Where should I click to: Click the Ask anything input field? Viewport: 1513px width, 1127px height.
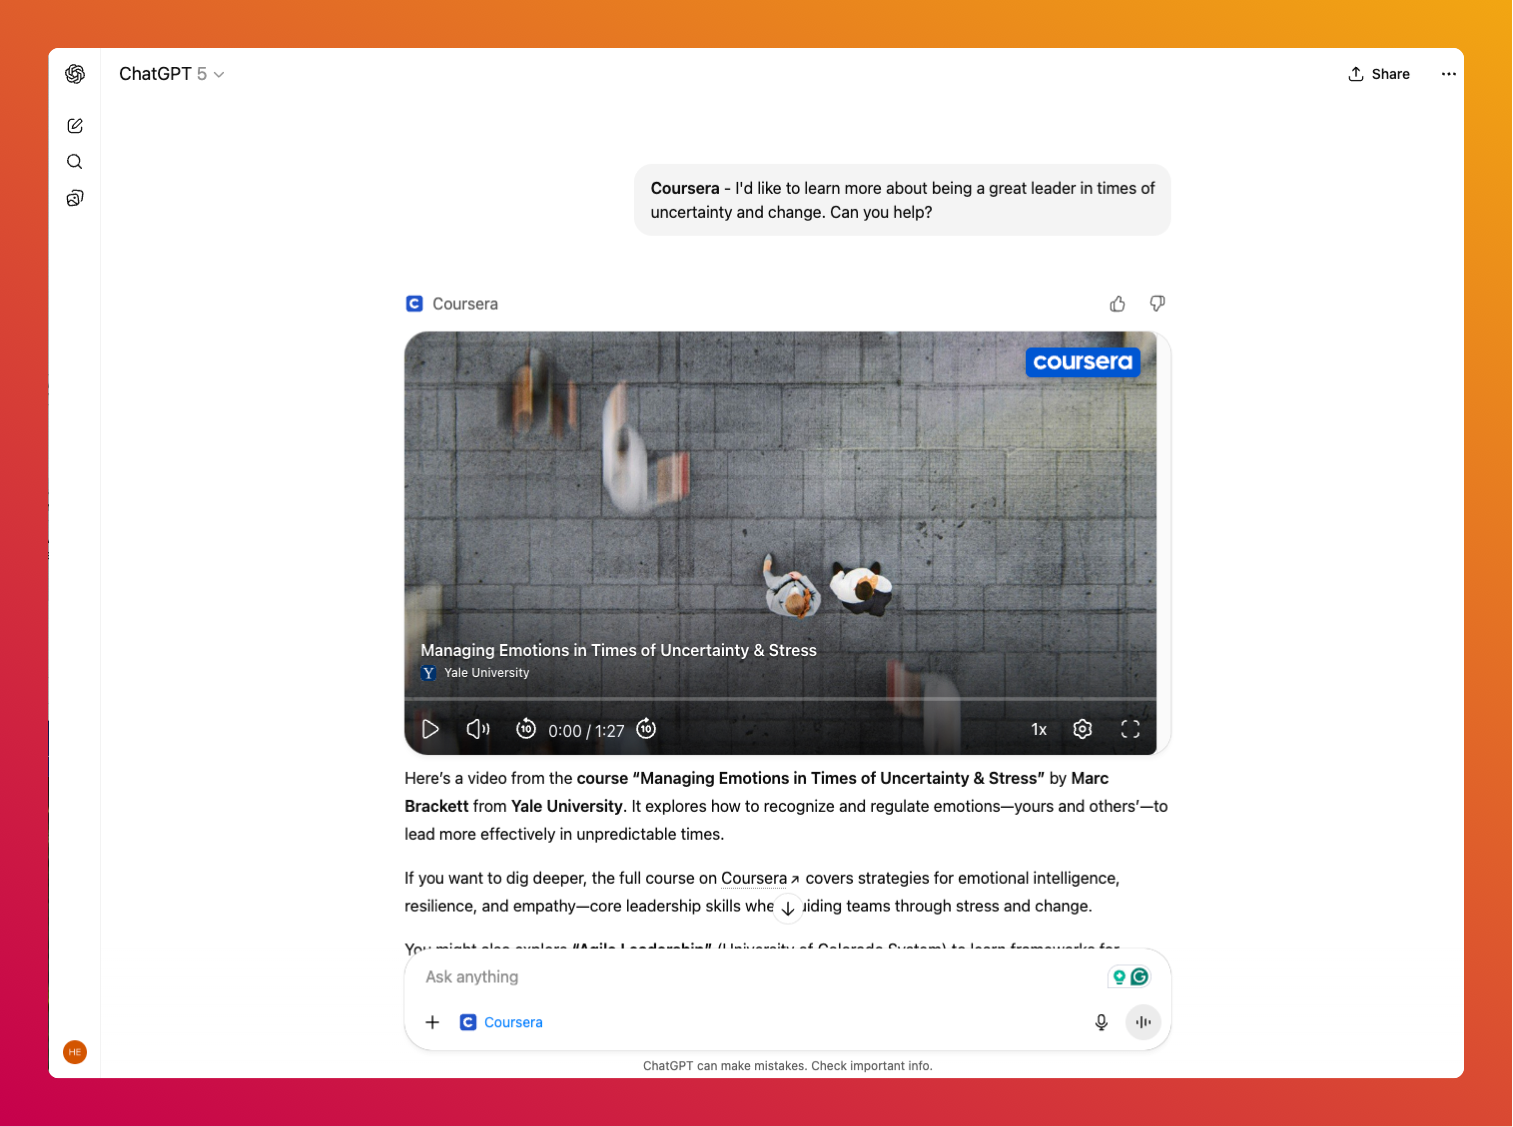point(760,977)
